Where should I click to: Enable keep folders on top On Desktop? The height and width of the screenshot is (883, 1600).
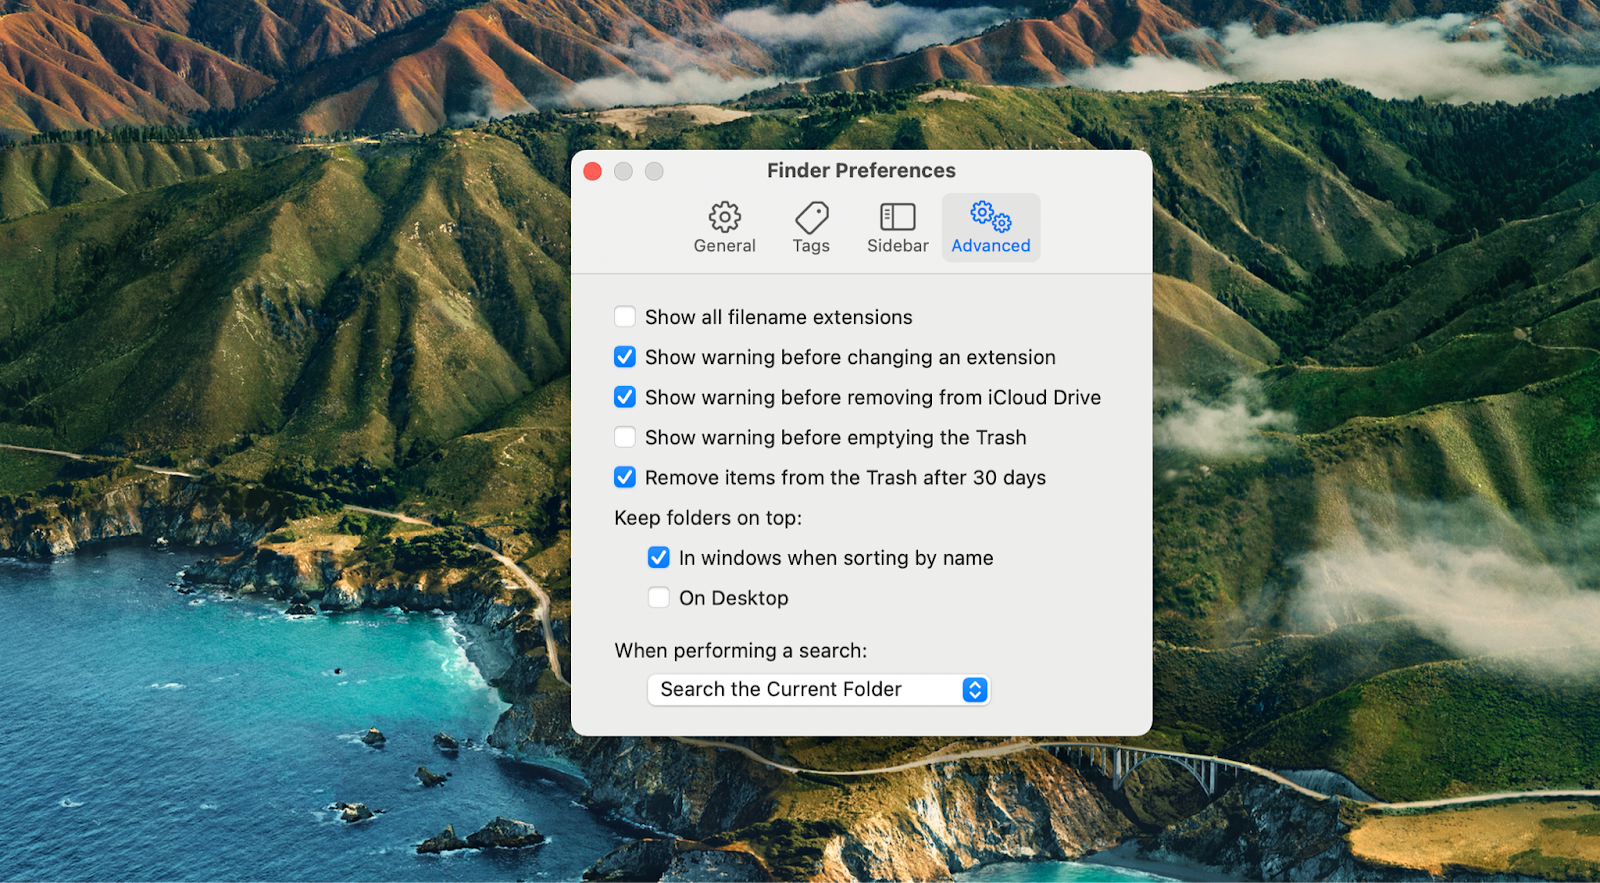659,597
